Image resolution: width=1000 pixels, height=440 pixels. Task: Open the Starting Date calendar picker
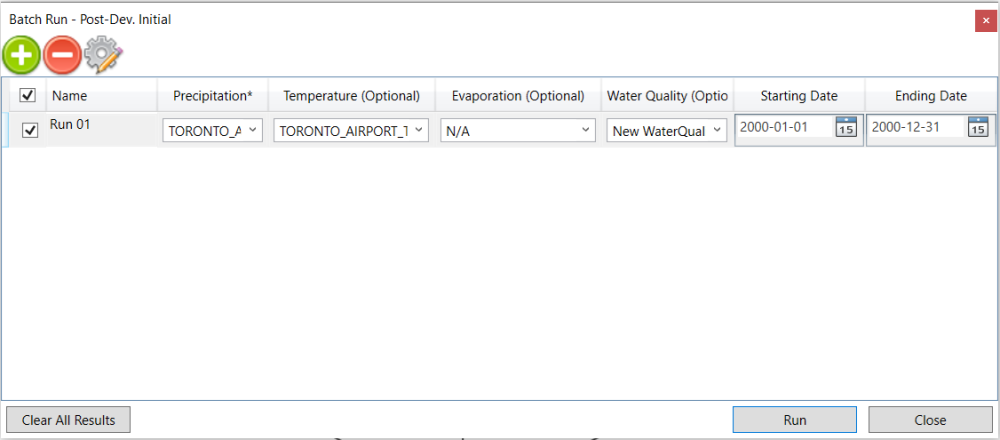pos(846,128)
